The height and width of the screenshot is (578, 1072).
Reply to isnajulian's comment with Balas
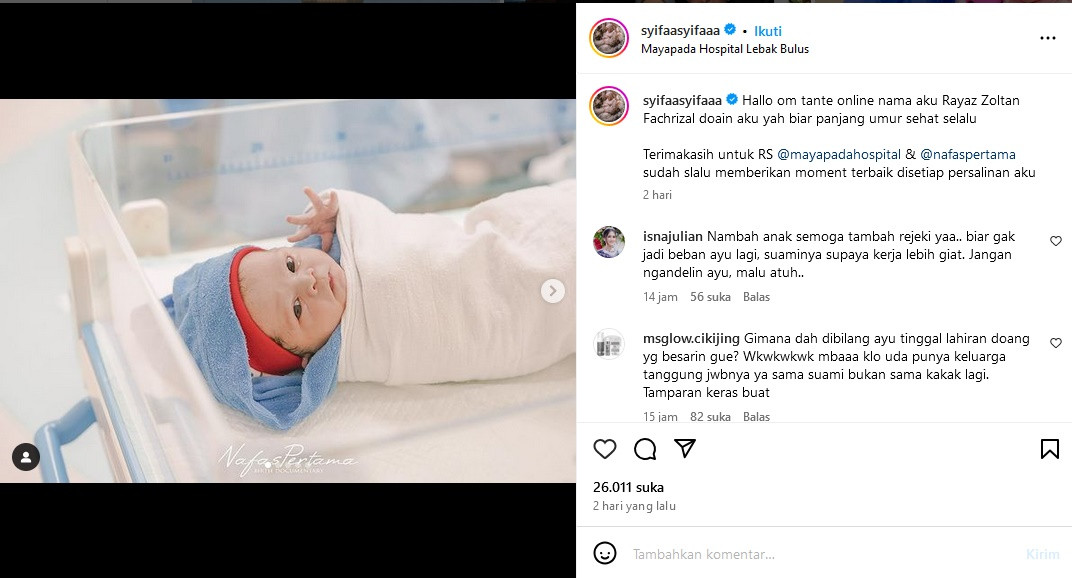click(756, 297)
